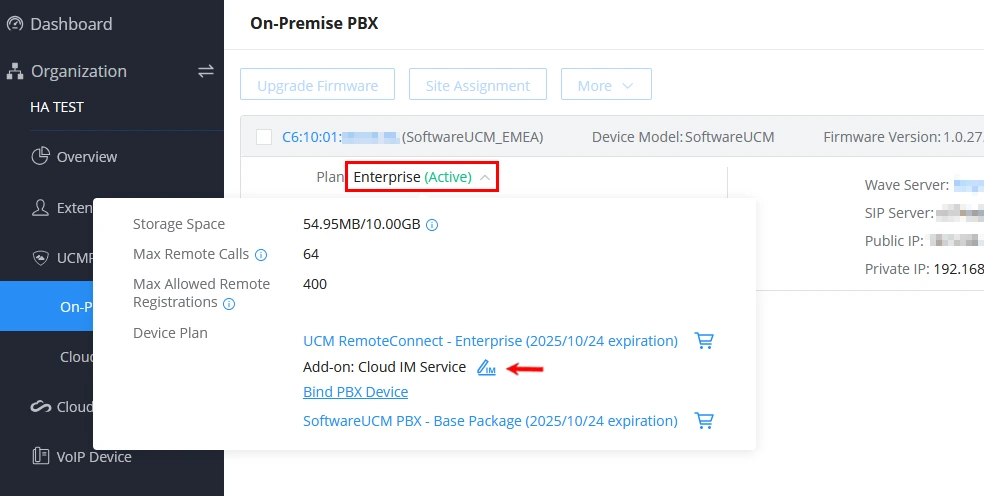The width and height of the screenshot is (984, 496).
Task: Click the Upgrade Firmware button
Action: pyautogui.click(x=317, y=84)
